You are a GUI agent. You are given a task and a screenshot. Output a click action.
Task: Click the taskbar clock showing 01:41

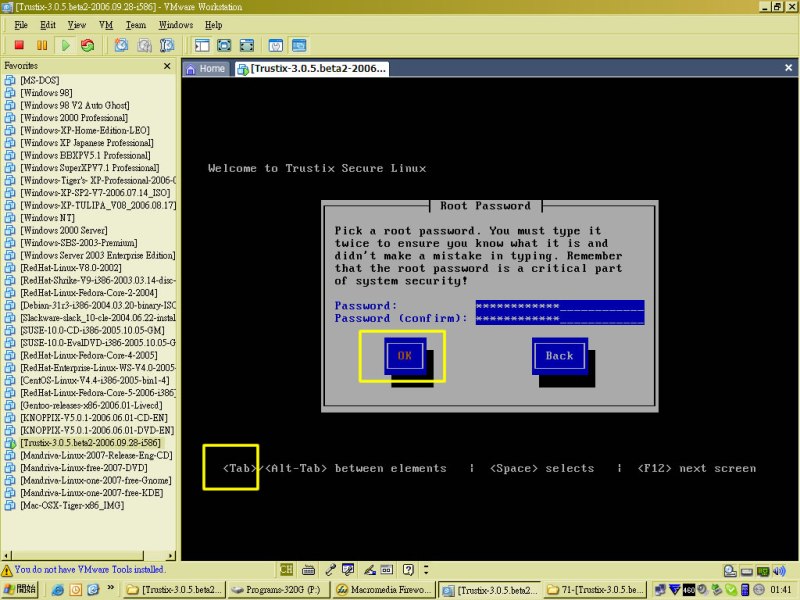tap(781, 590)
